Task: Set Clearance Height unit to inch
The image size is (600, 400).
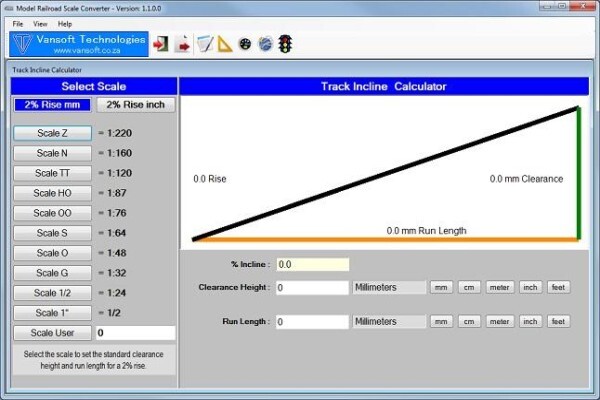Action: pos(530,287)
